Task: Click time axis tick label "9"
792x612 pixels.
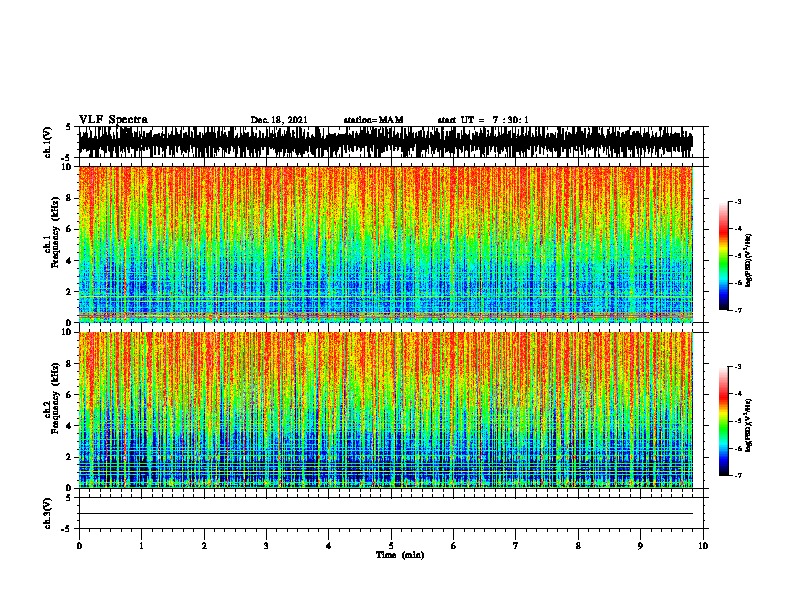Action: [x=640, y=546]
